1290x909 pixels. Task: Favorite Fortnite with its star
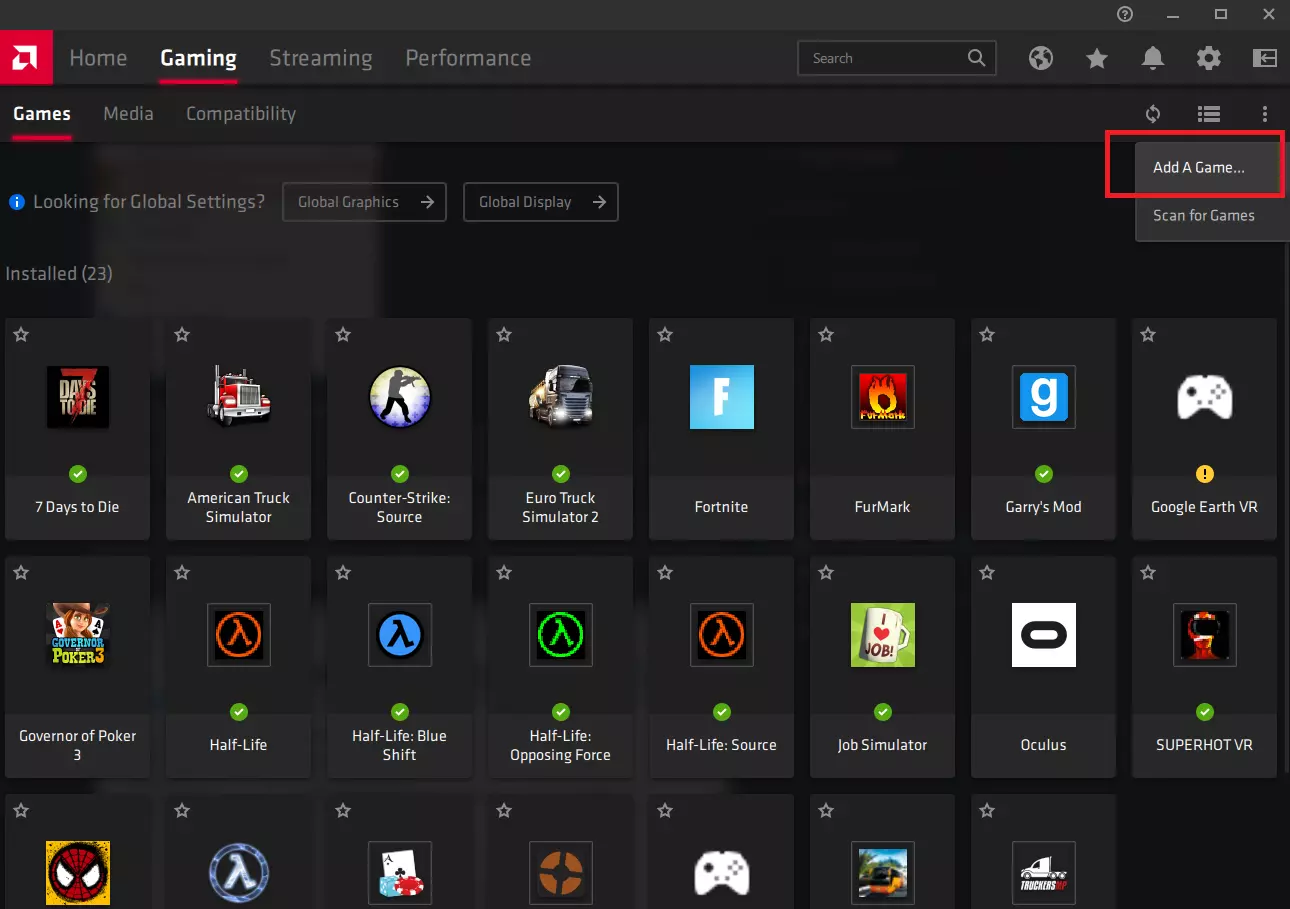point(665,335)
